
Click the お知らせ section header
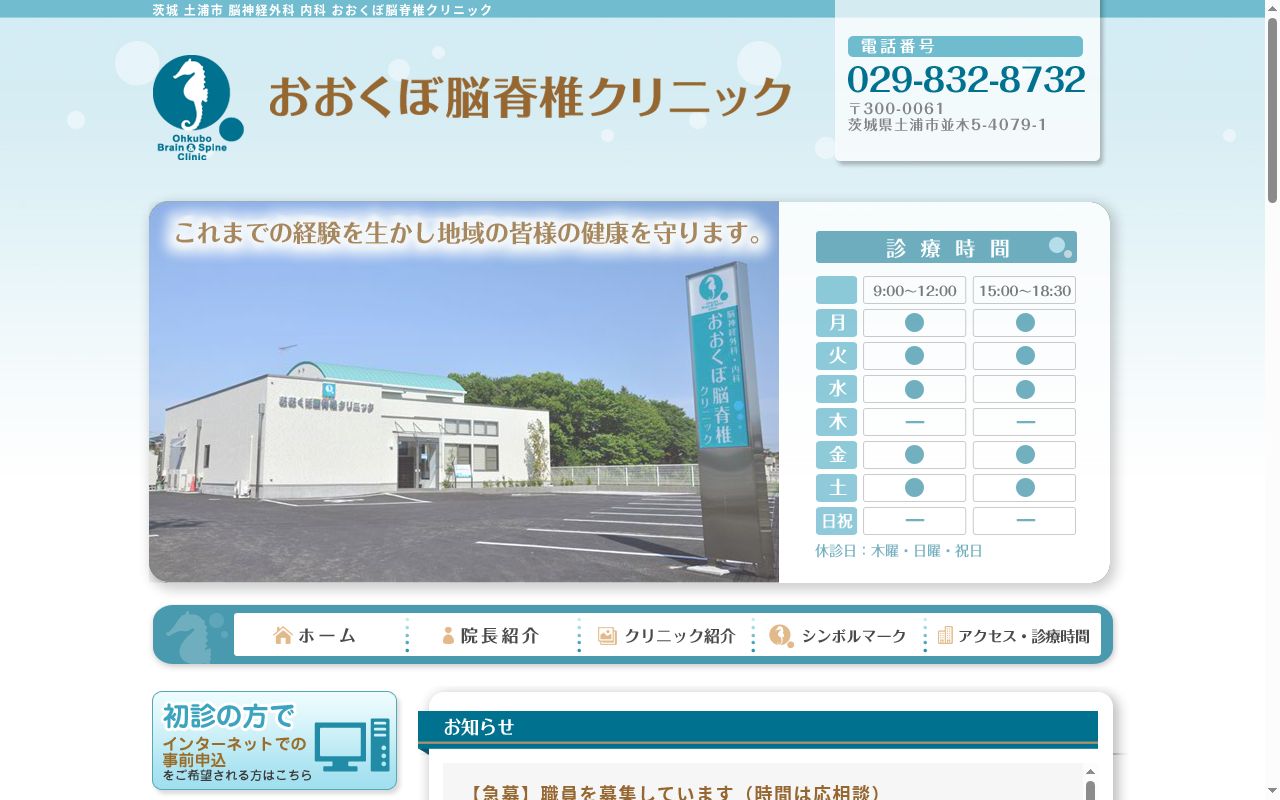pos(758,728)
